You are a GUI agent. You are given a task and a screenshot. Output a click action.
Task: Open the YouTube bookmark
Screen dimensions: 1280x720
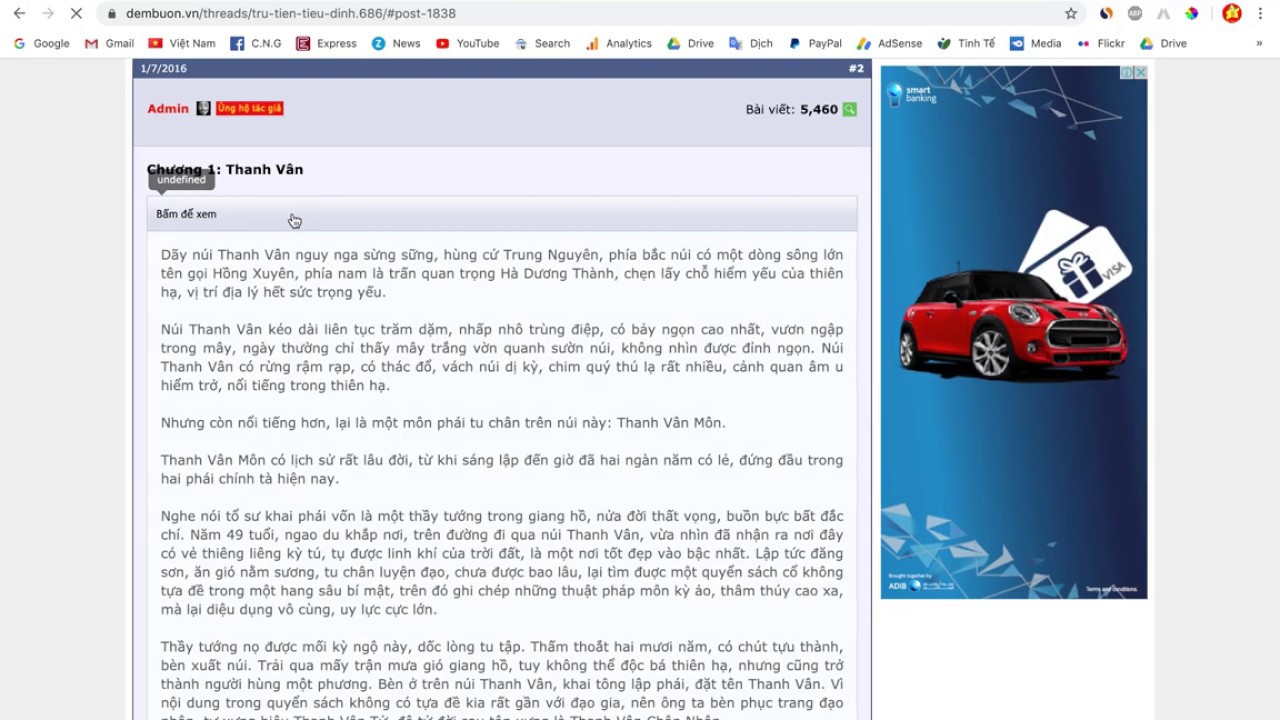click(x=467, y=44)
